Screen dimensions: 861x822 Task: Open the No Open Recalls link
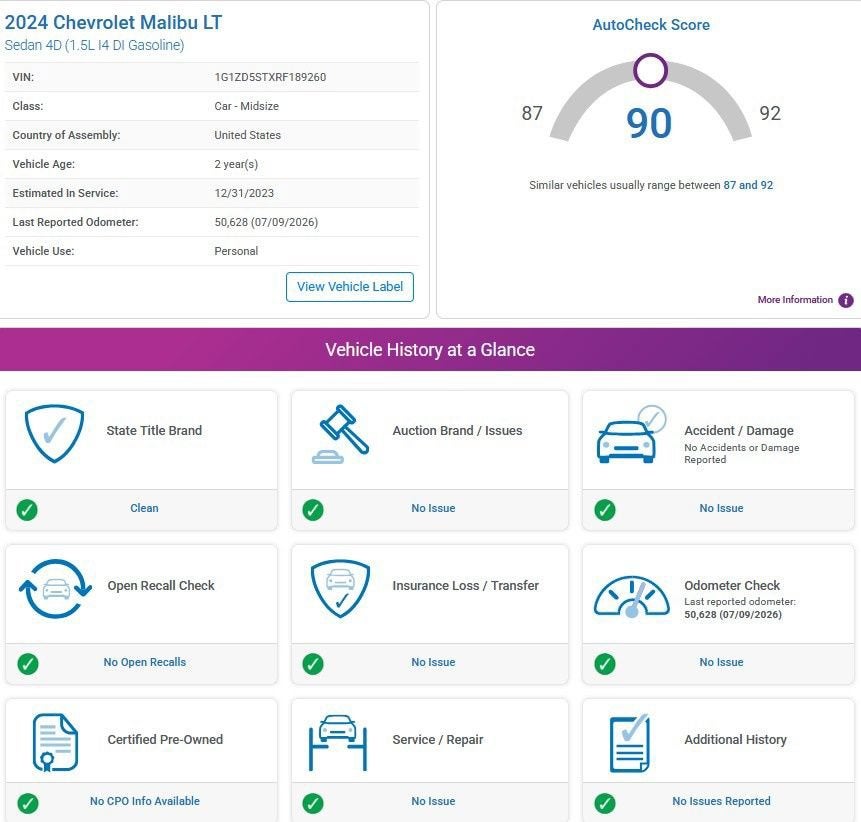[144, 662]
